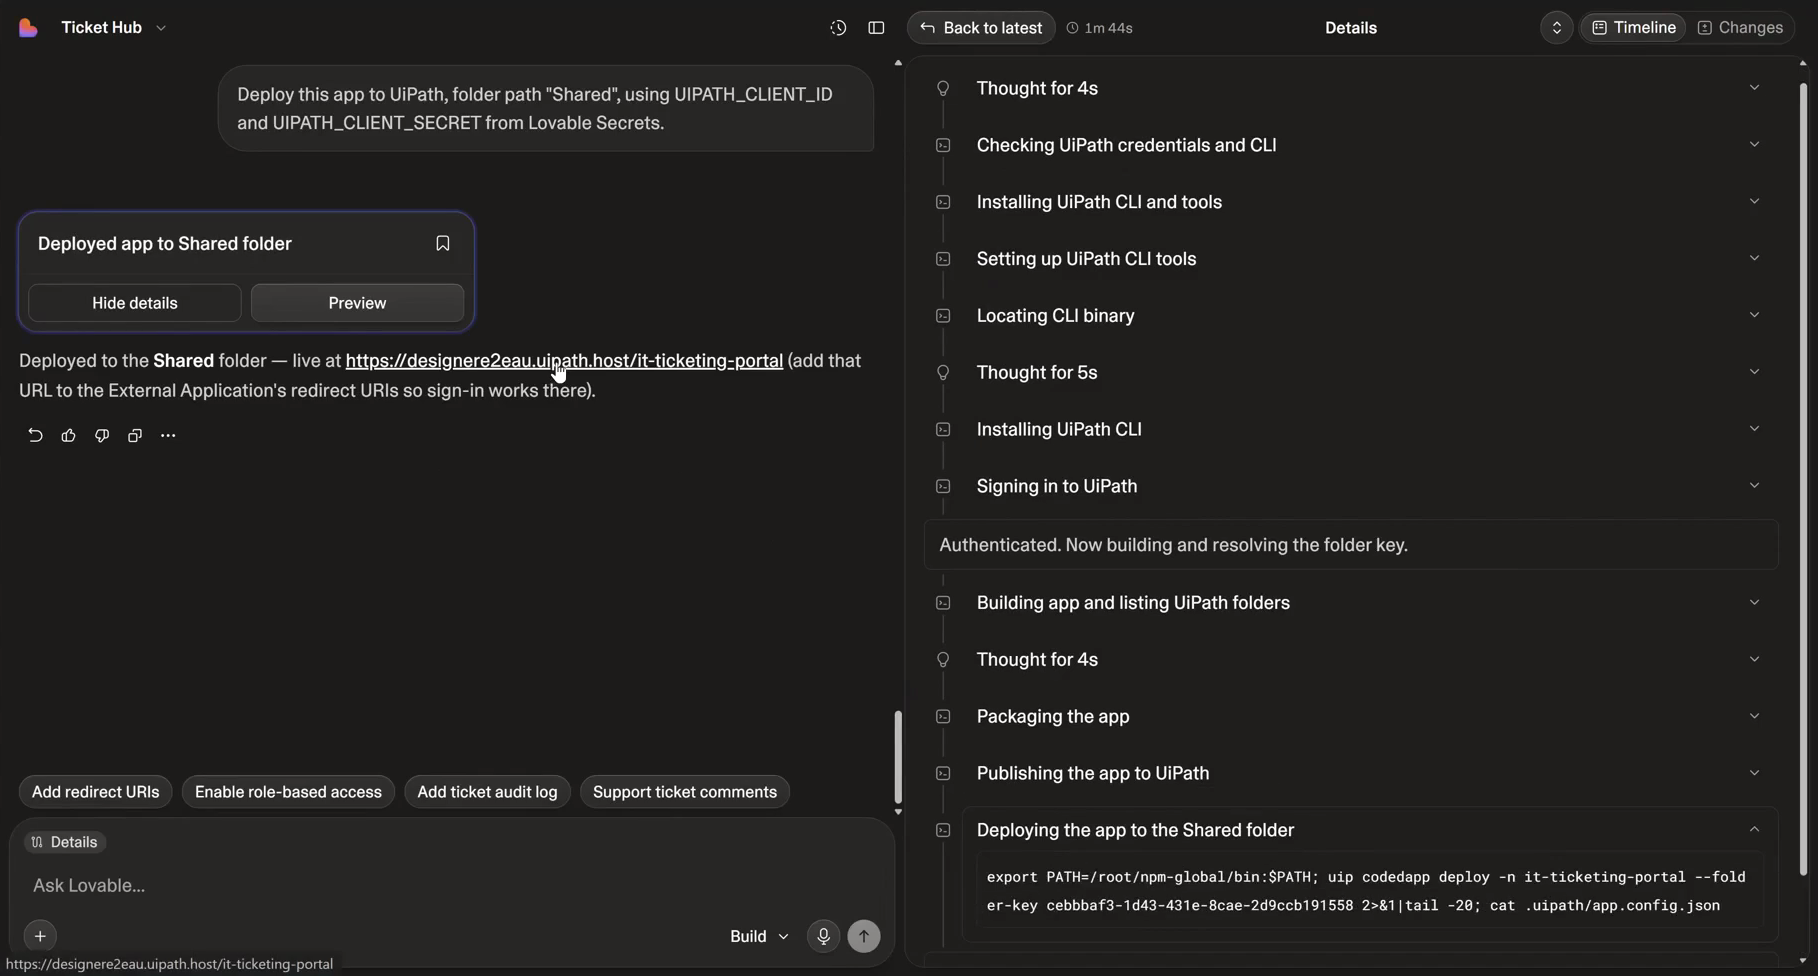
Task: Bookmark the Deployed app to Shared folder card
Action: tap(442, 243)
